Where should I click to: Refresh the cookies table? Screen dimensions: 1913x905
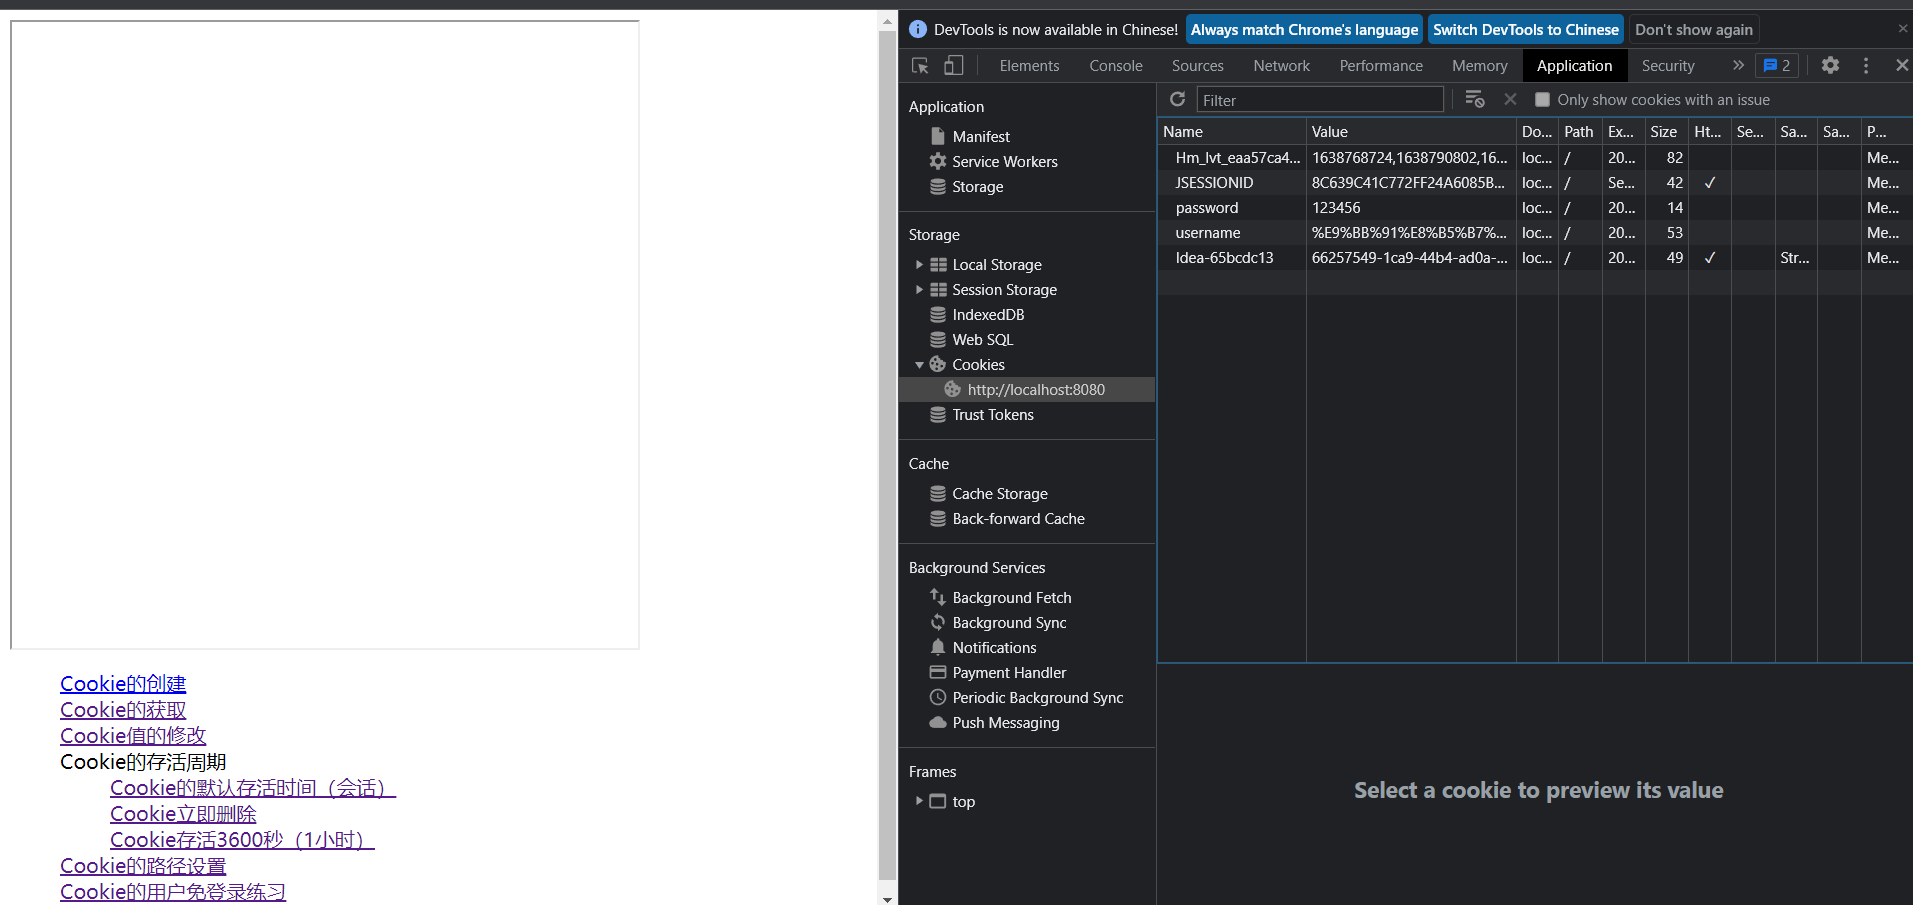tap(1178, 99)
